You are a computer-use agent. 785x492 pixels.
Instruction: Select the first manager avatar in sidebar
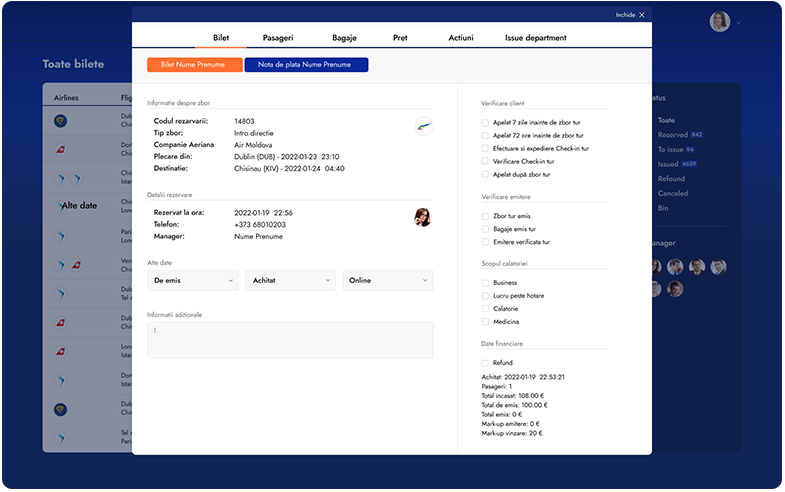[655, 267]
